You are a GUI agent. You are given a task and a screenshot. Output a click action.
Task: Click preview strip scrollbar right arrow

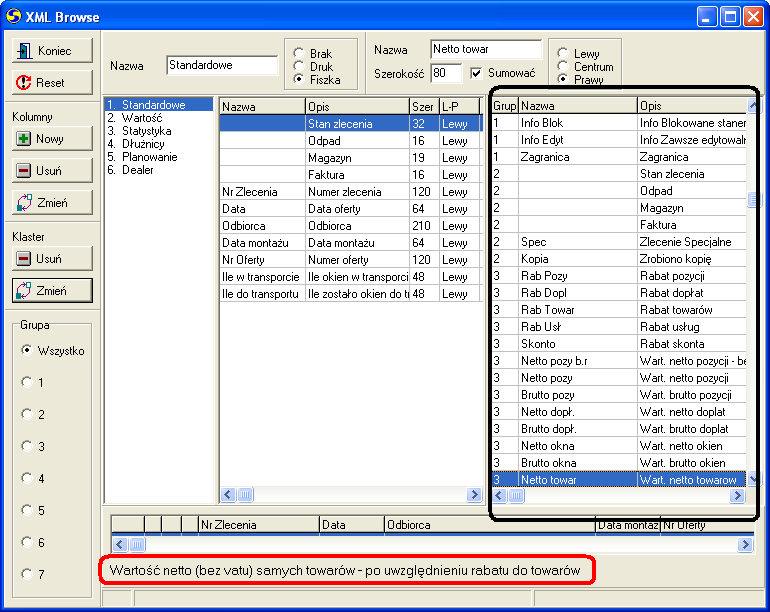click(745, 544)
